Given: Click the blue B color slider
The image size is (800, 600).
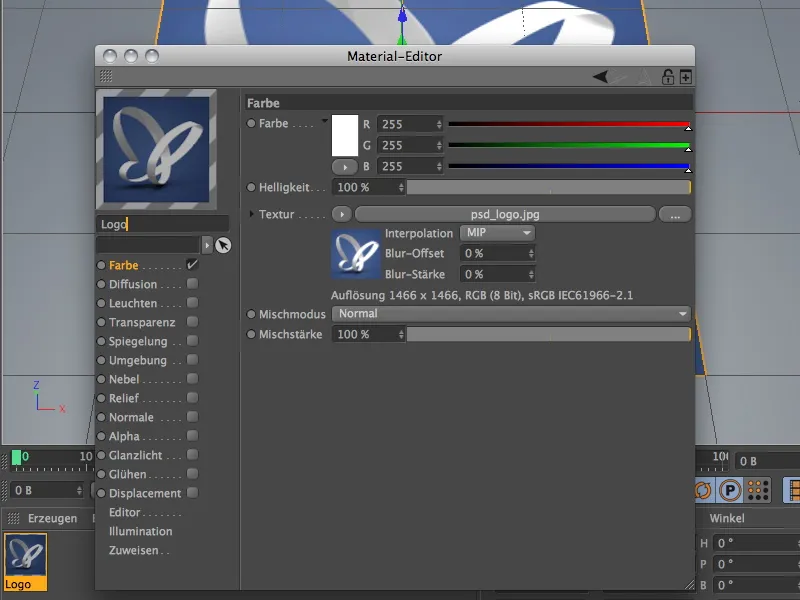Looking at the screenshot, I should [x=569, y=166].
